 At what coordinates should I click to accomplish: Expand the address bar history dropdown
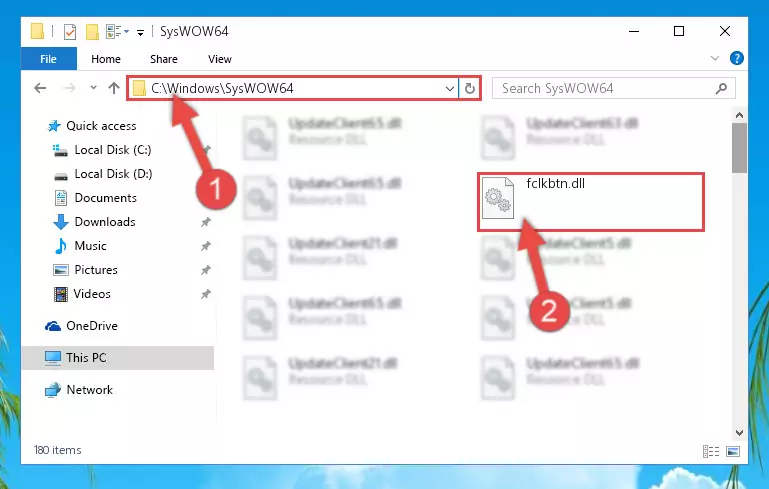pyautogui.click(x=450, y=89)
